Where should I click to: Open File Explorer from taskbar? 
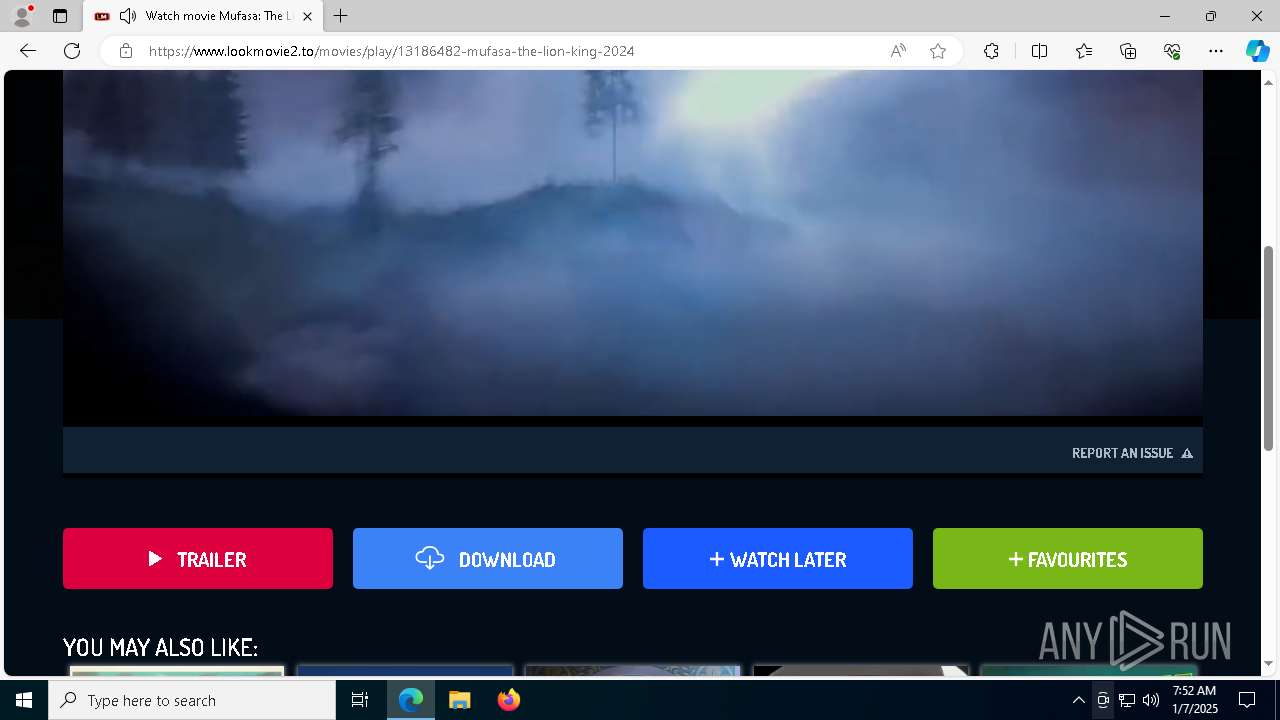(459, 700)
